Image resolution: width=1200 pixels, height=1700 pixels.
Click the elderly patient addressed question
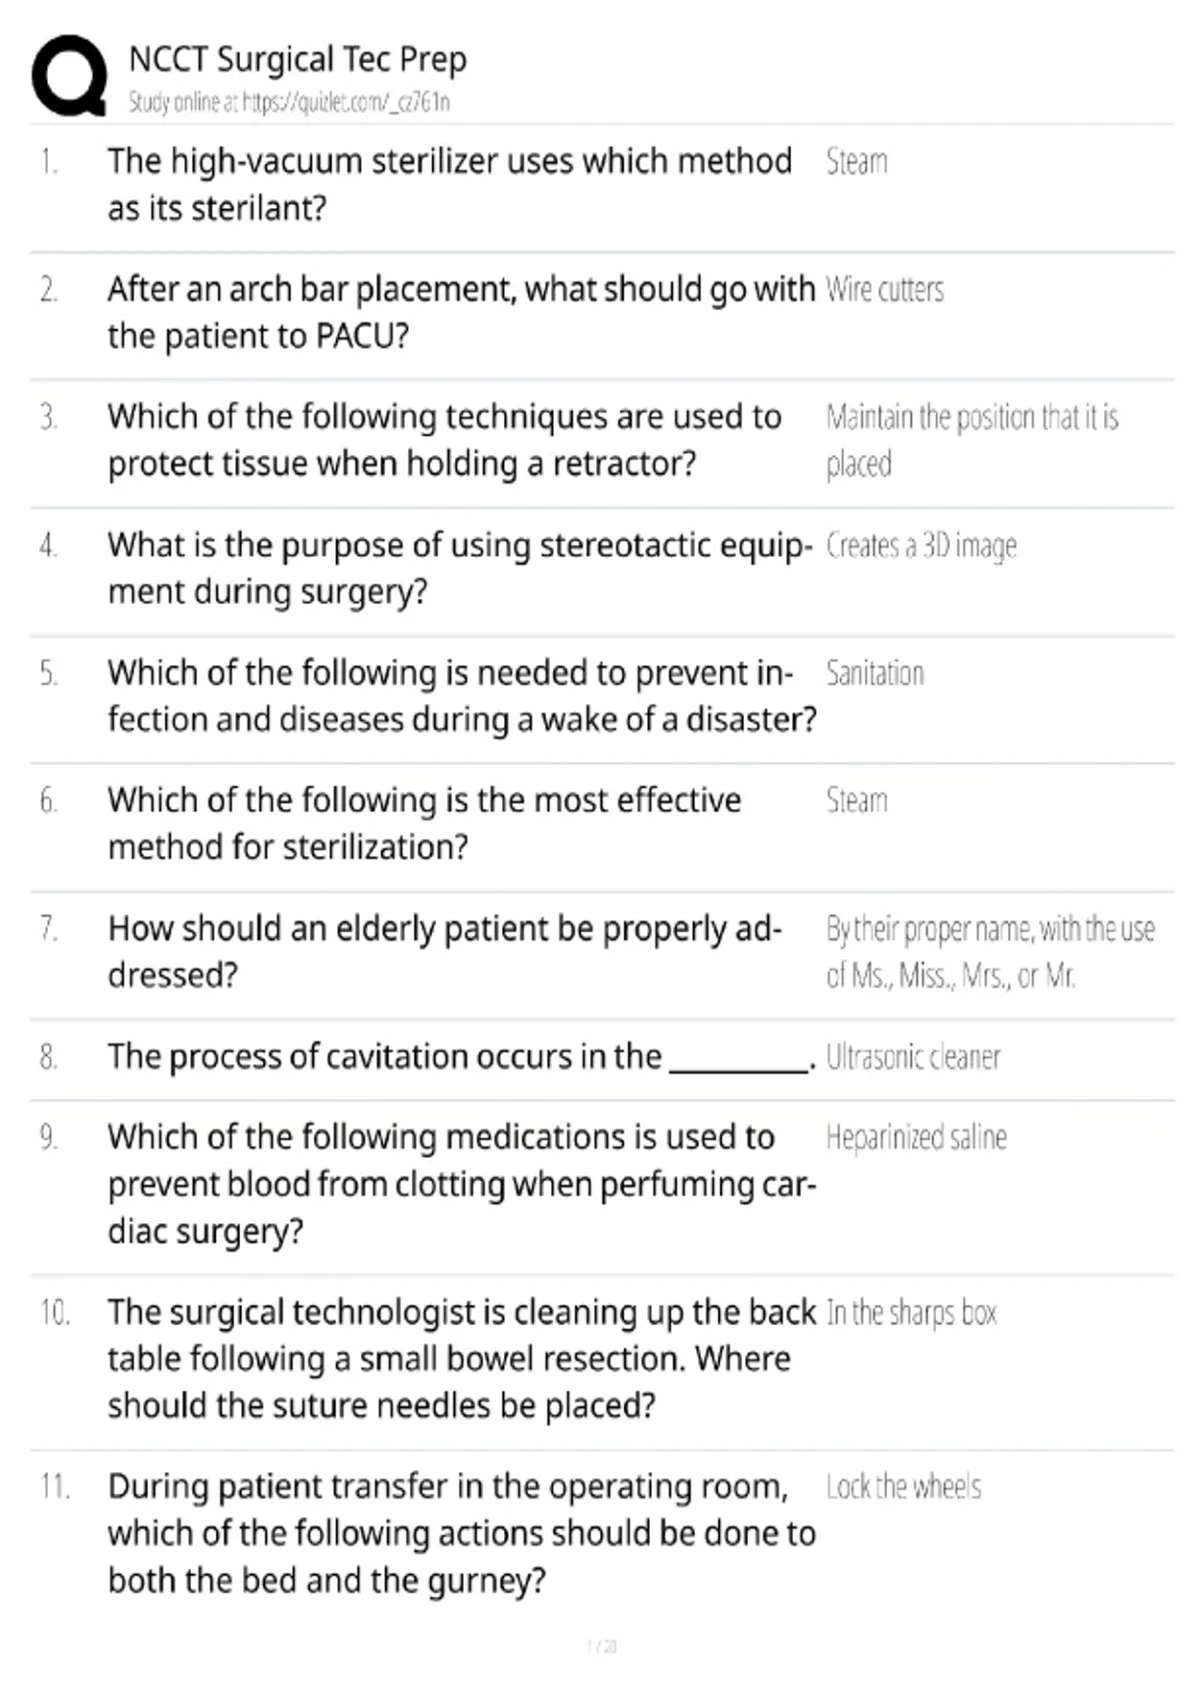pos(444,951)
